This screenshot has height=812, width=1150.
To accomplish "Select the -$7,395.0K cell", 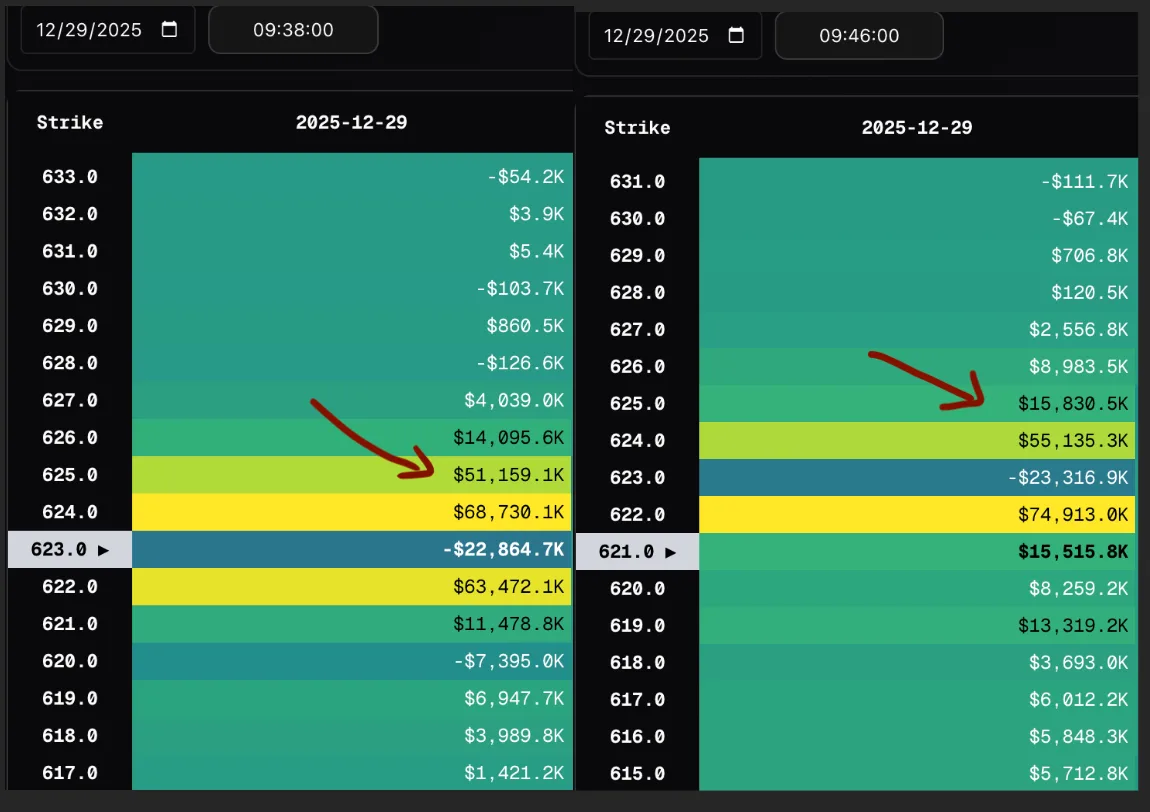I will pyautogui.click(x=352, y=662).
